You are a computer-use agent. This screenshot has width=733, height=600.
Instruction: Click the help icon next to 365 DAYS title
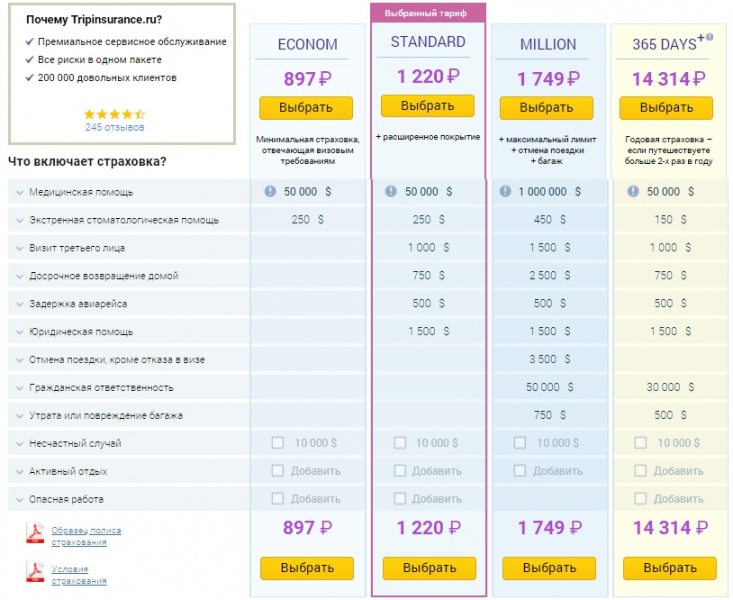pos(710,37)
